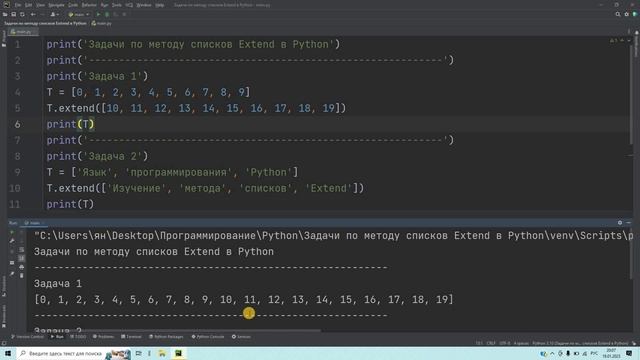The image size is (640, 360).
Task: Click the Open folder toolbar icon
Action: pos(5,14)
